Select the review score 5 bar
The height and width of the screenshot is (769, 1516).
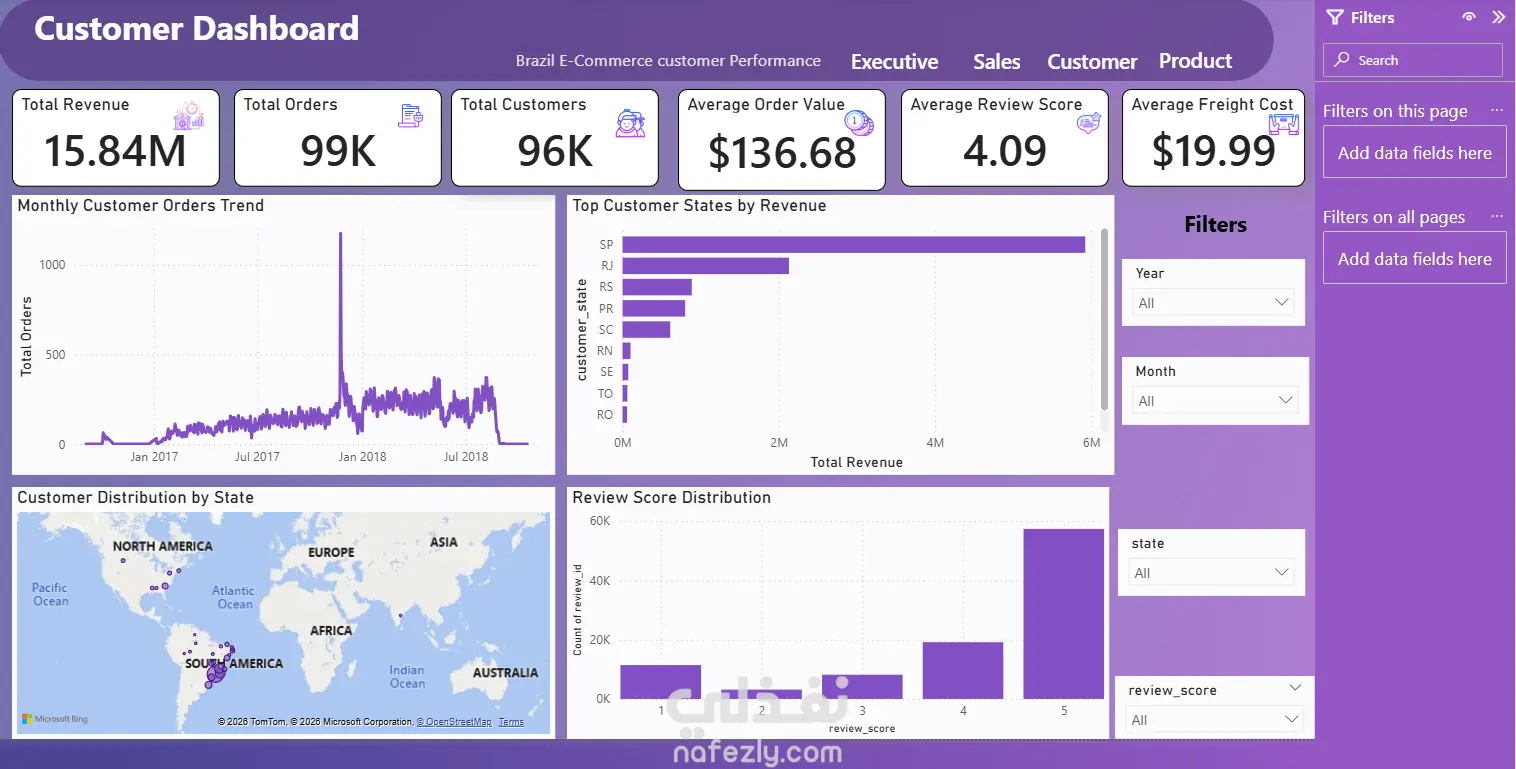point(1063,613)
